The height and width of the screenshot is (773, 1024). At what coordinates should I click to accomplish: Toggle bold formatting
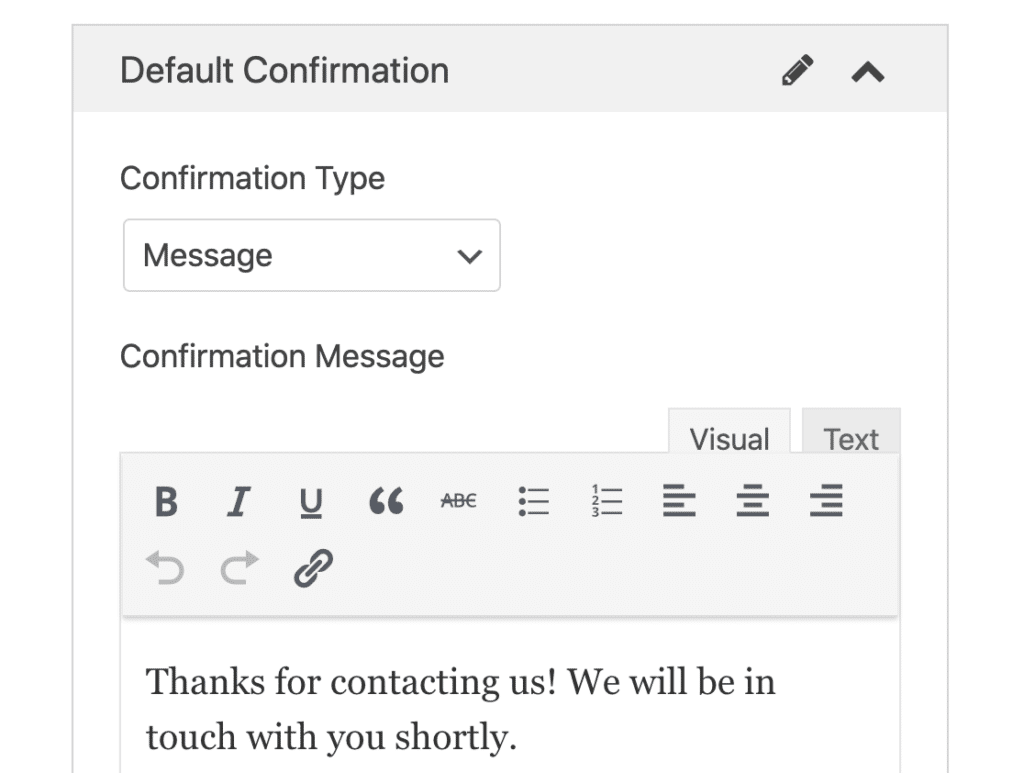pos(166,501)
